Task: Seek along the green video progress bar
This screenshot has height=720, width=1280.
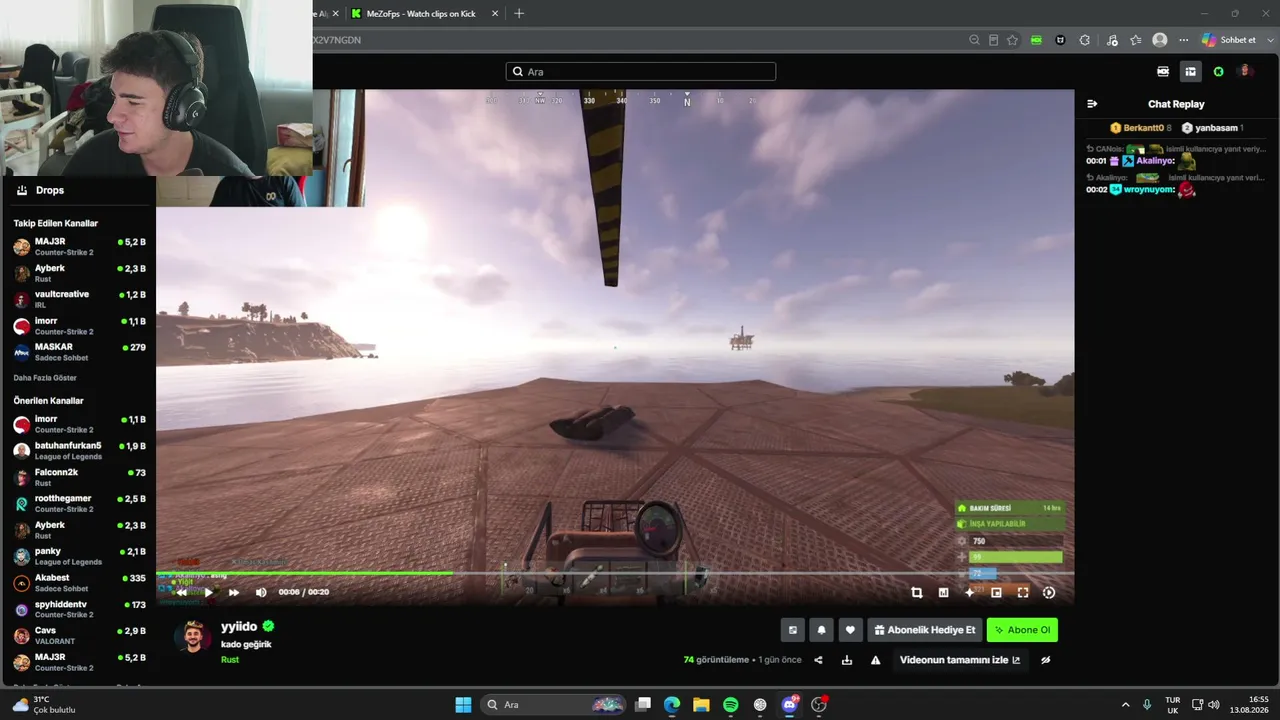Action: coord(615,573)
